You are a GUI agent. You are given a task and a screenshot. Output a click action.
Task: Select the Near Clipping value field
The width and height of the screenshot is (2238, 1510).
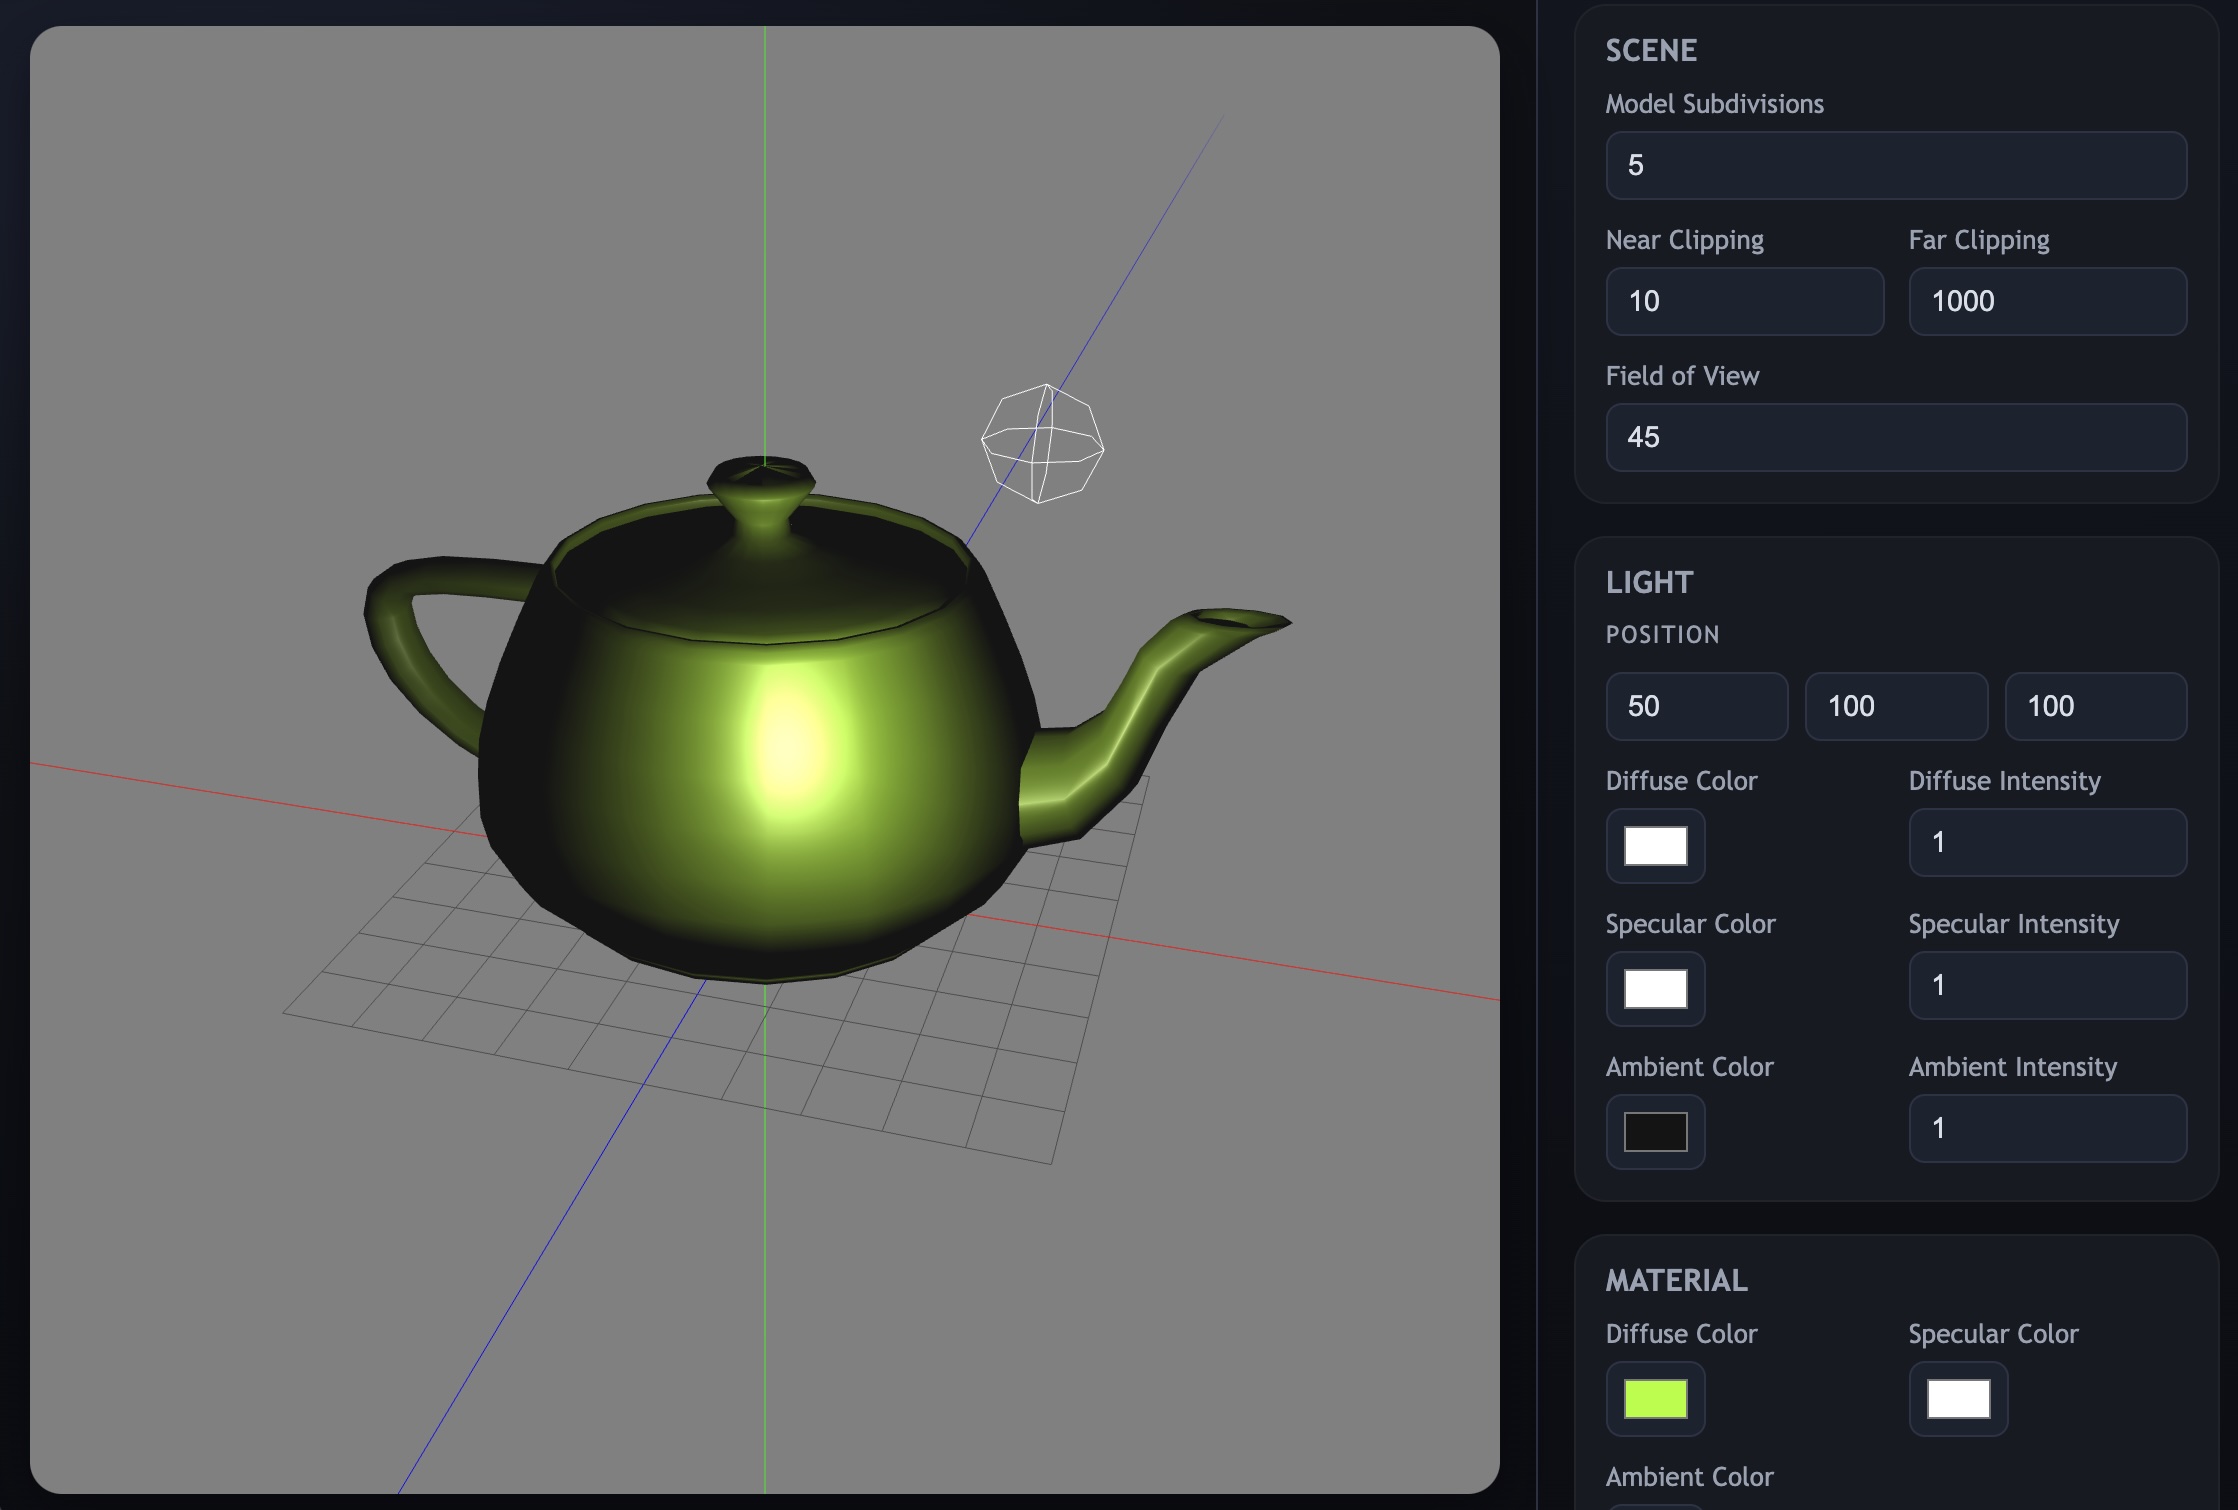(x=1744, y=301)
